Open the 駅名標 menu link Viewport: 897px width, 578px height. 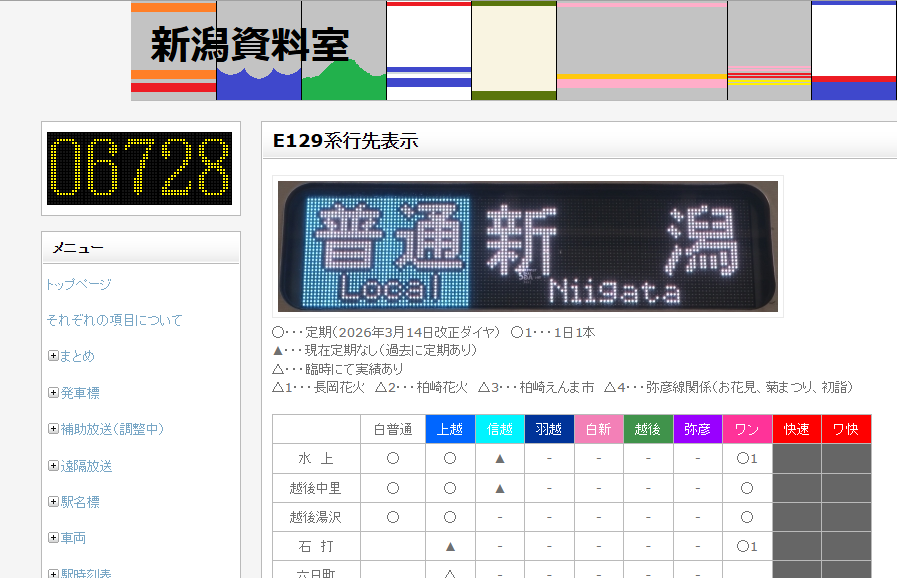coord(80,502)
